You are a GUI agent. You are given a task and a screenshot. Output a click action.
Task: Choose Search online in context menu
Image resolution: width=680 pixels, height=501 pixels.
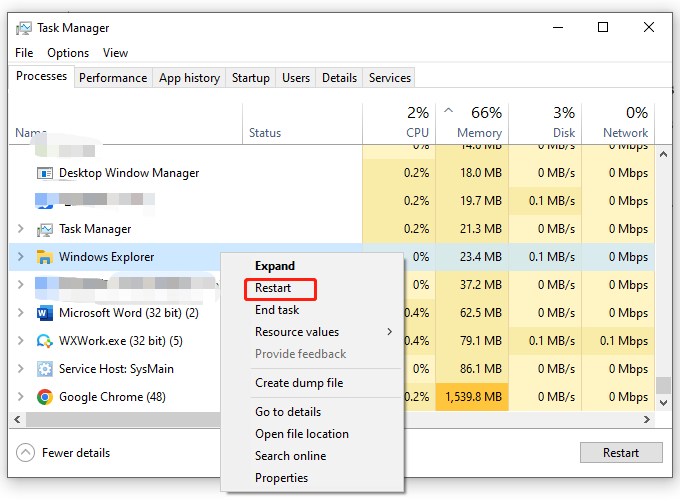[312, 456]
